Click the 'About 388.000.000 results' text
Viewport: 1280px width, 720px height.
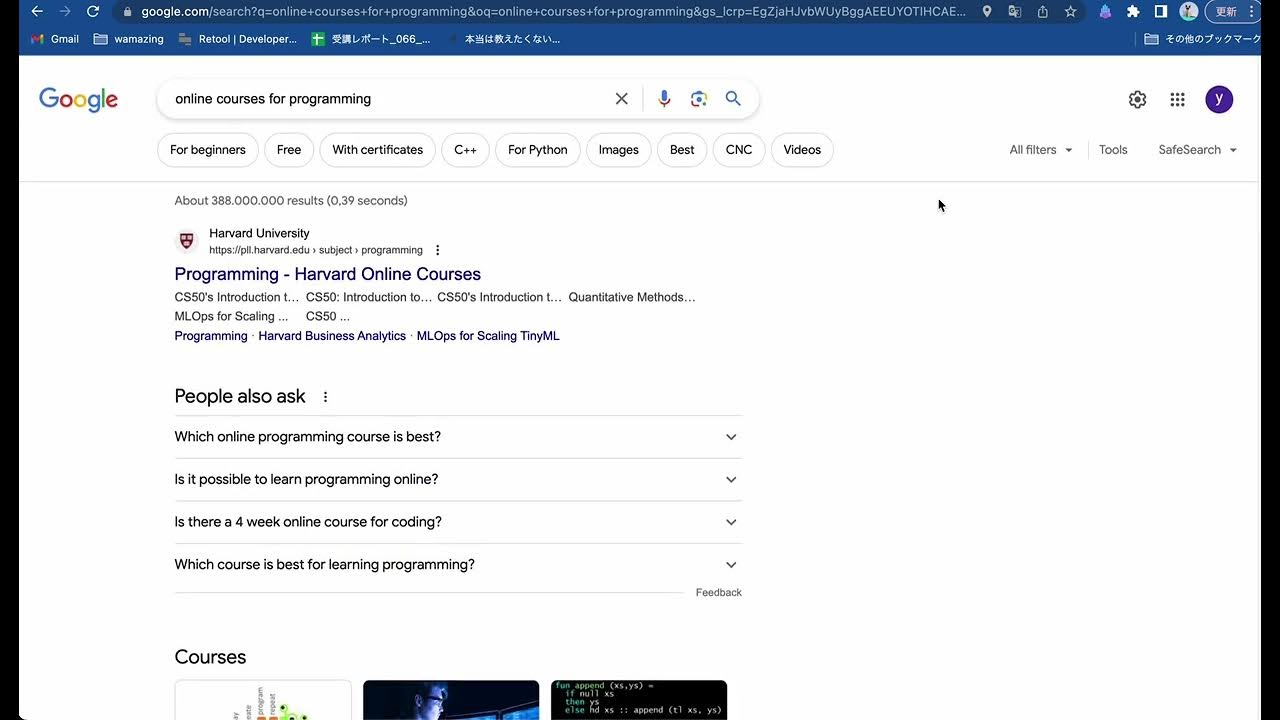click(x=291, y=201)
